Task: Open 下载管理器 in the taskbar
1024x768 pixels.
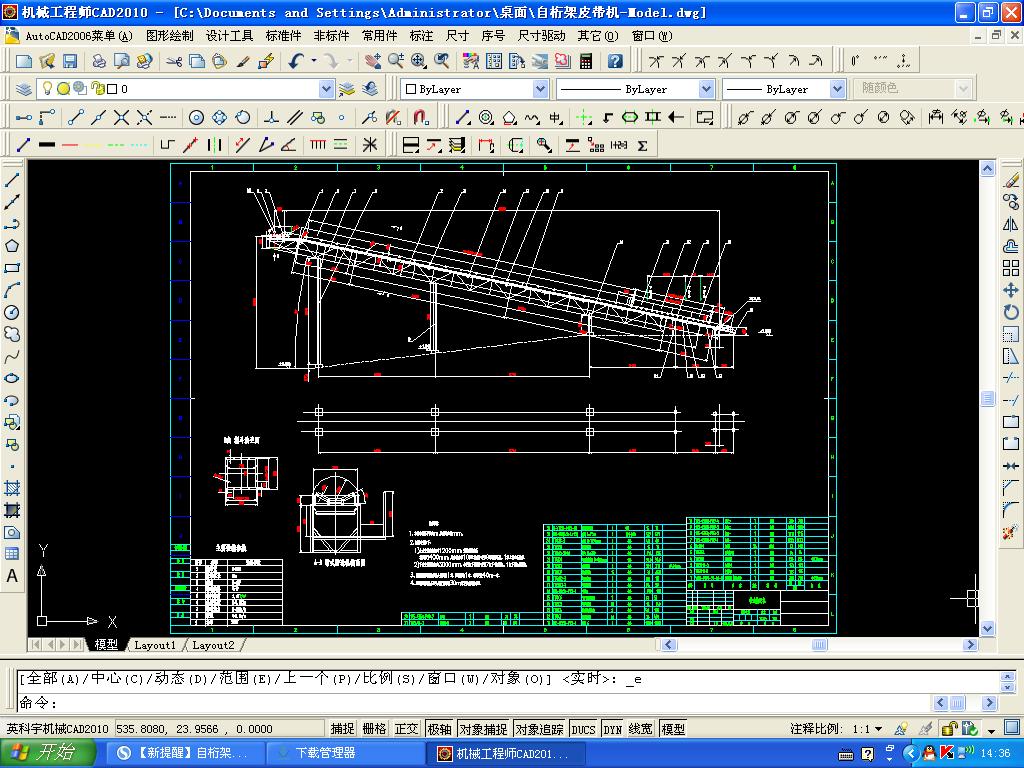Action: point(324,753)
